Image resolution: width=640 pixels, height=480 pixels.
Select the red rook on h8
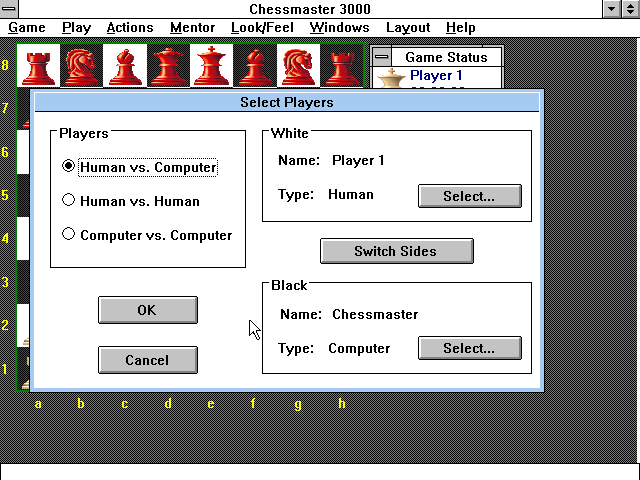click(342, 68)
